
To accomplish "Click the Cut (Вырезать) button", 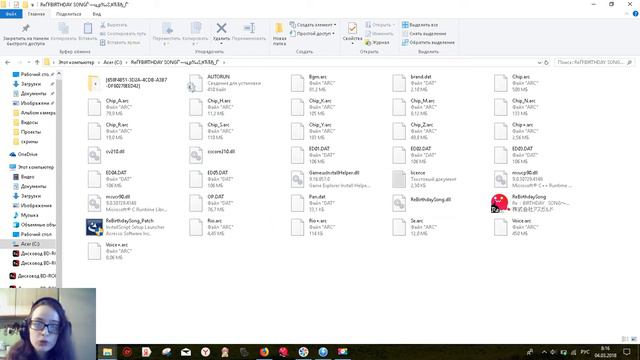I will click(113, 25).
